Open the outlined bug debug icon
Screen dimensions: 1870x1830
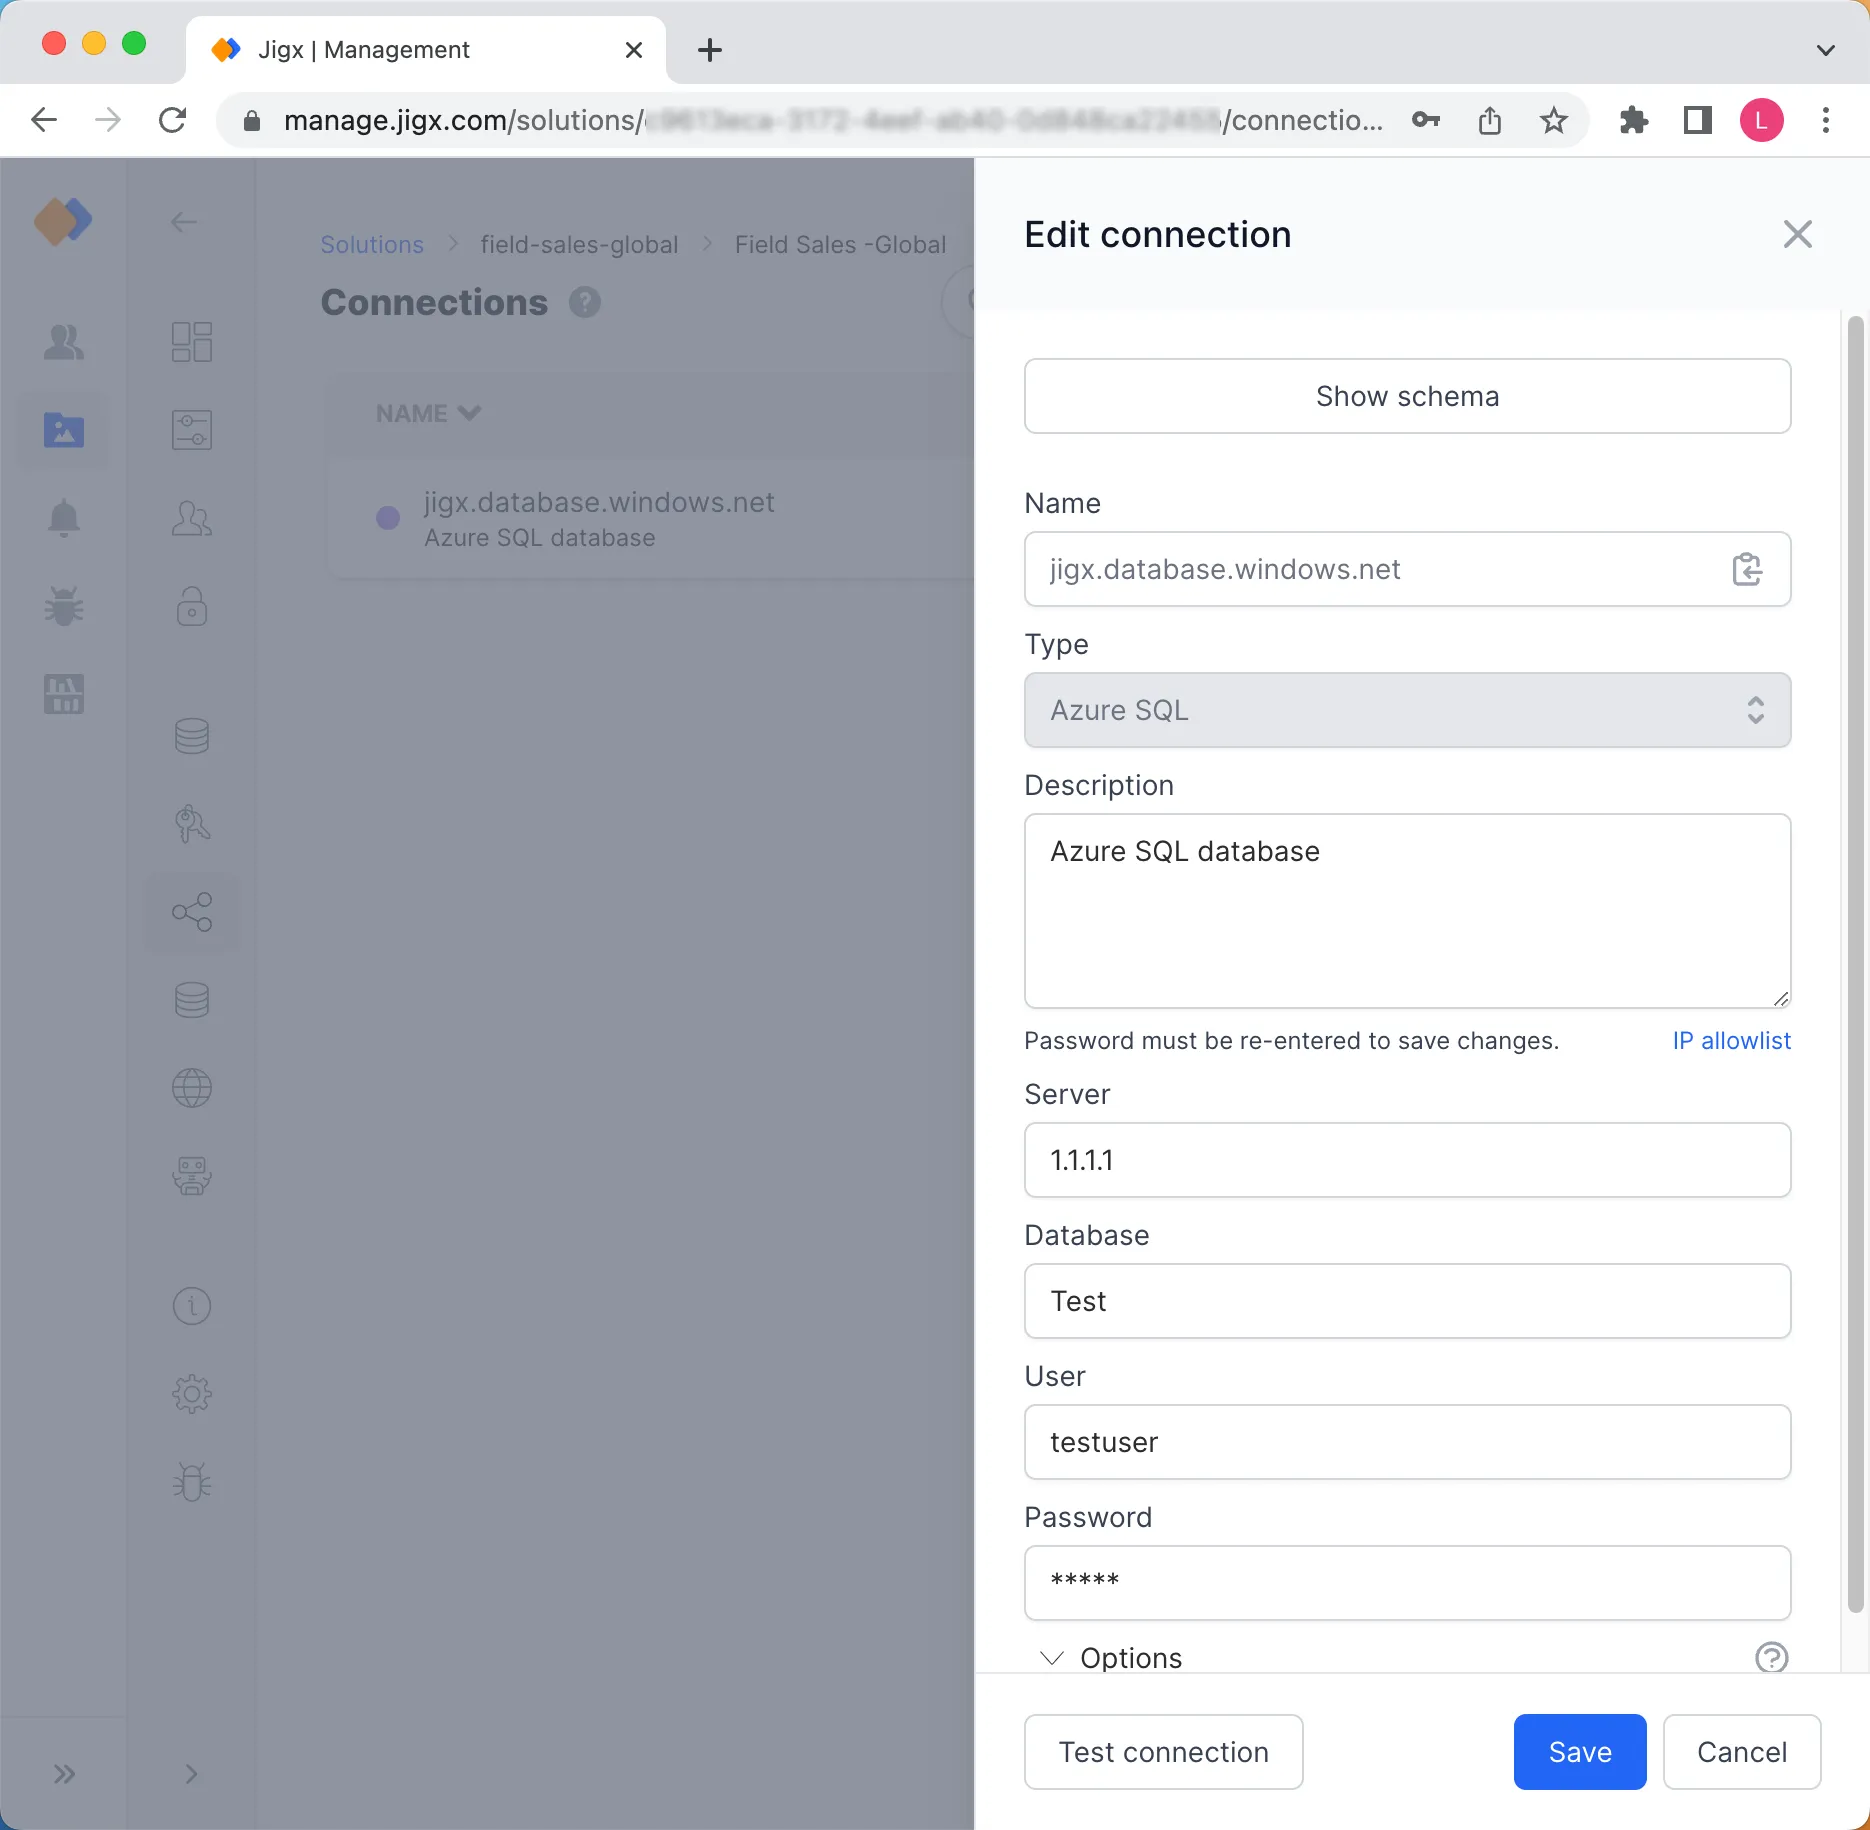(x=192, y=1482)
